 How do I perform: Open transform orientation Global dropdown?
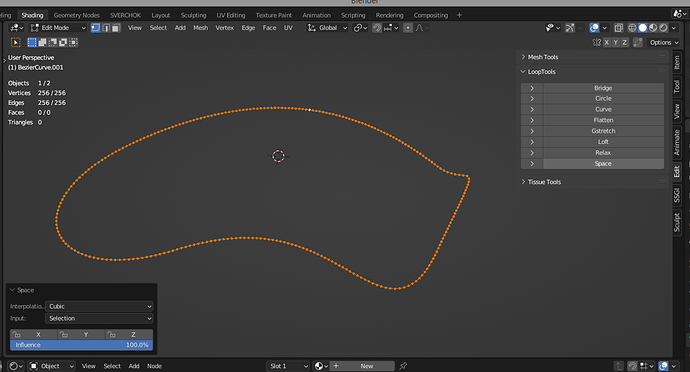click(x=327, y=28)
